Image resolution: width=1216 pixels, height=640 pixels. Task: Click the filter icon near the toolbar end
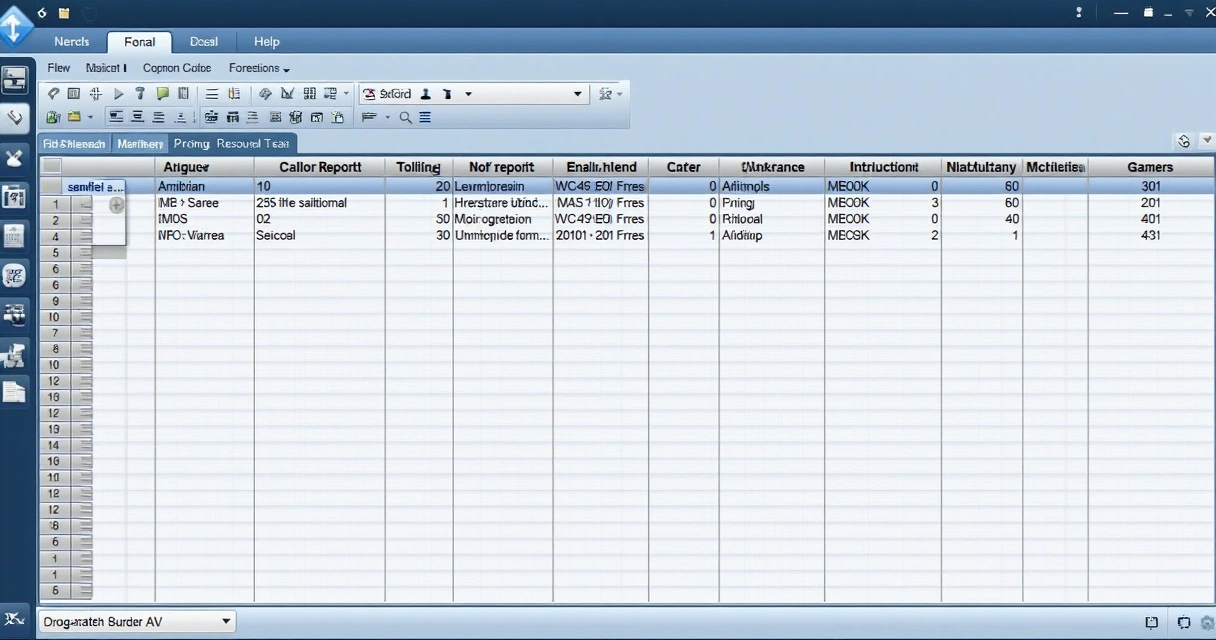click(606, 92)
